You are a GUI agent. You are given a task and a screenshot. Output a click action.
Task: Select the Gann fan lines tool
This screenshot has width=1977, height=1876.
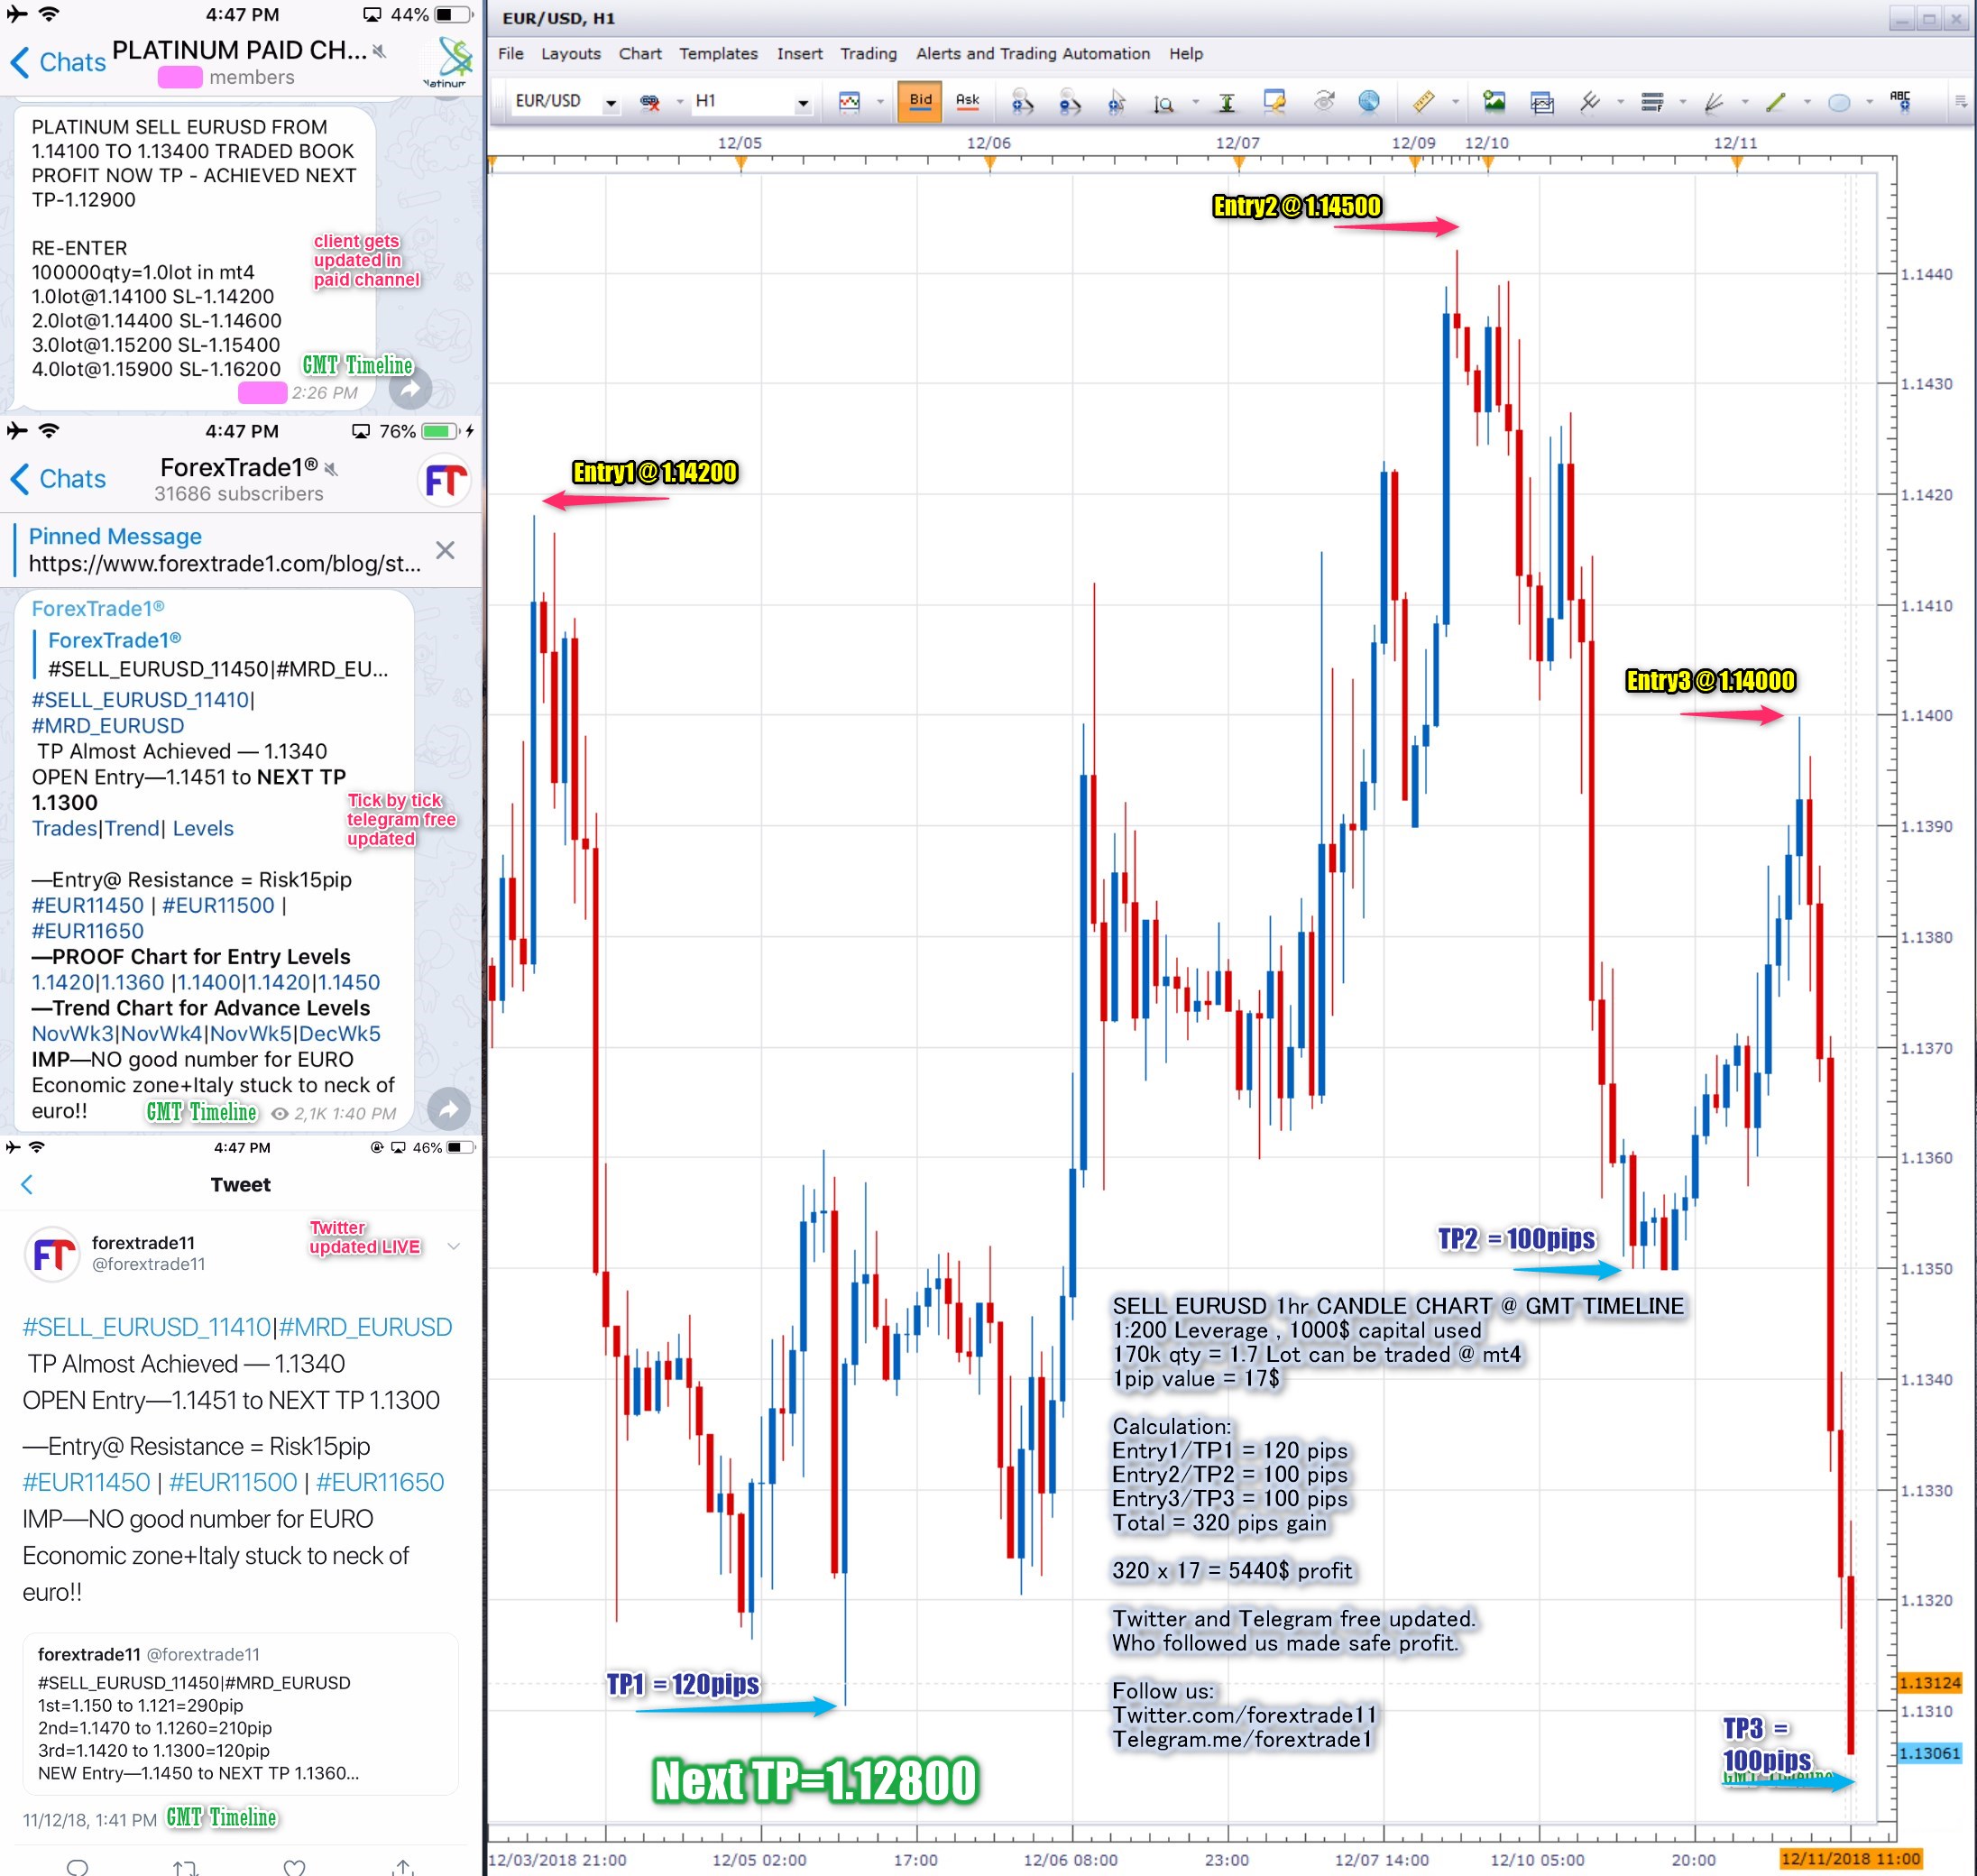[x=1714, y=102]
